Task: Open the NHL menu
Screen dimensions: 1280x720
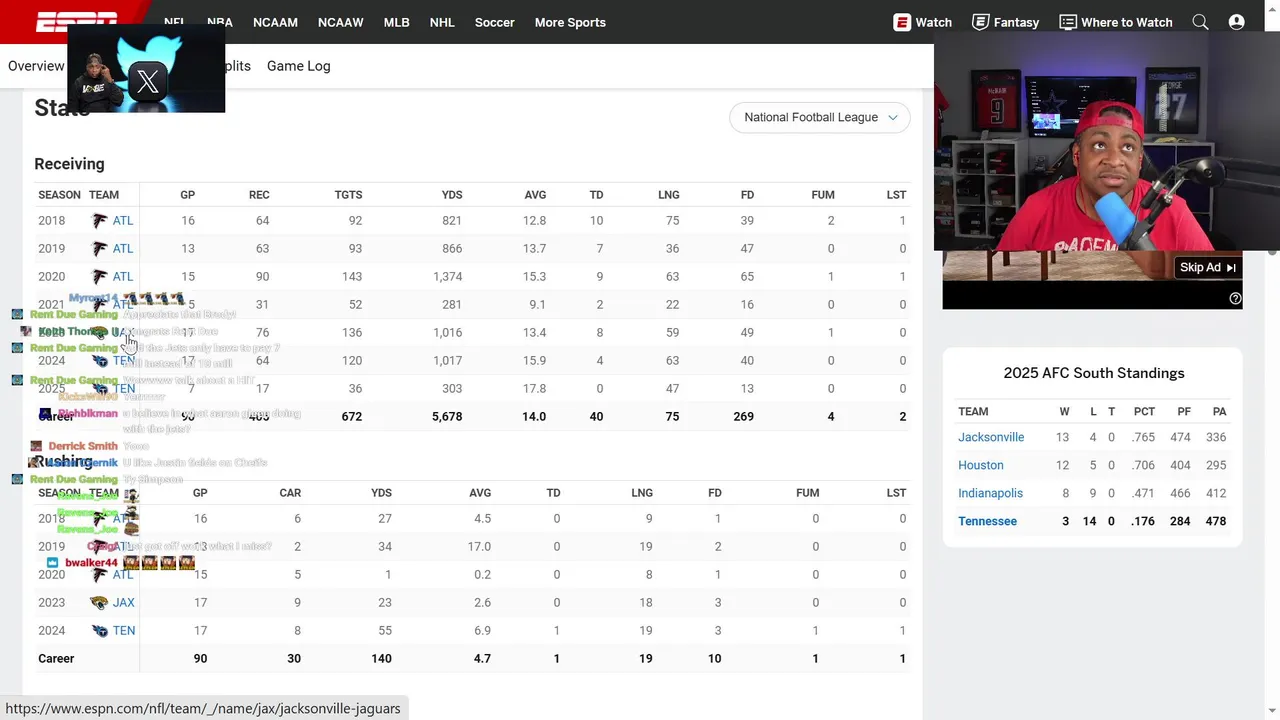Action: coord(442,22)
